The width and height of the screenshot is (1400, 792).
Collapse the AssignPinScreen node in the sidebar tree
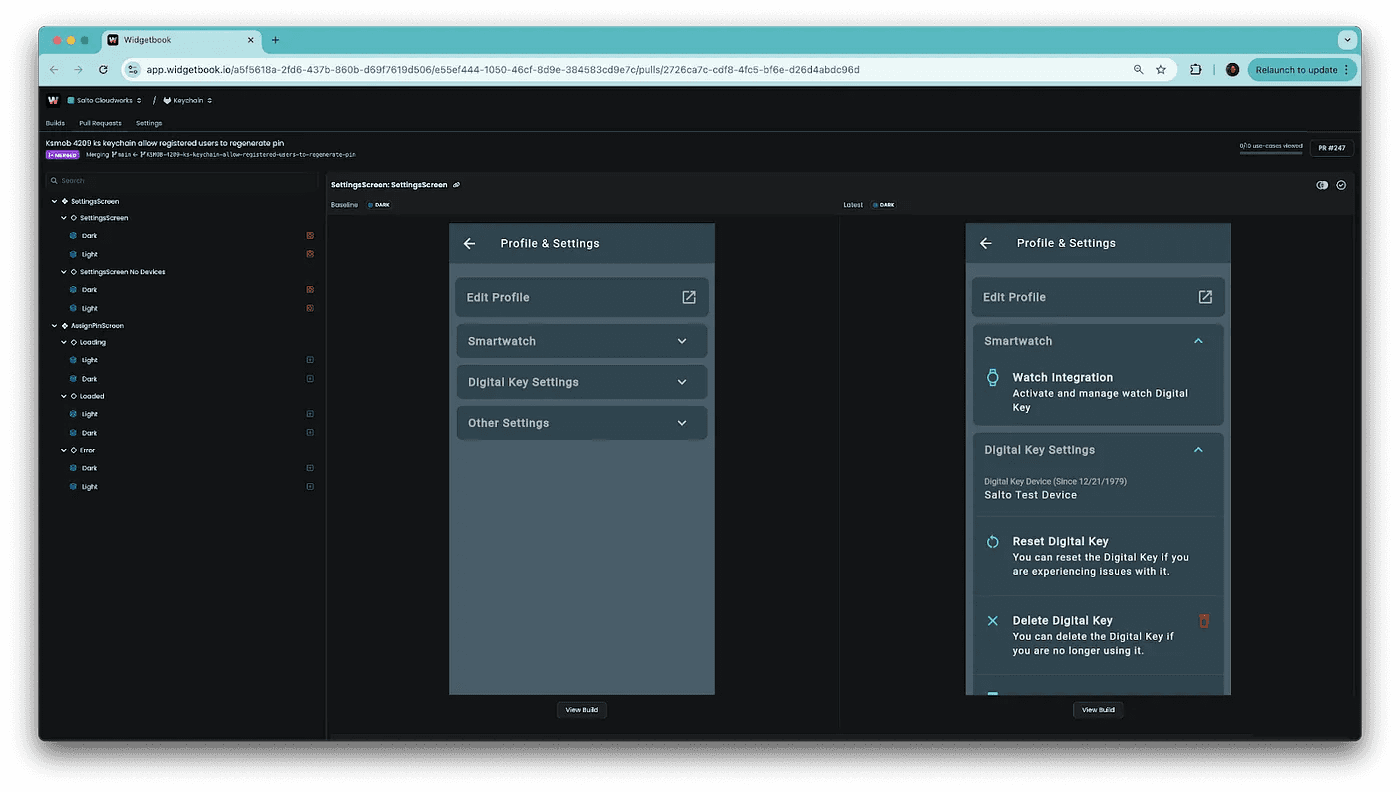[x=54, y=325]
